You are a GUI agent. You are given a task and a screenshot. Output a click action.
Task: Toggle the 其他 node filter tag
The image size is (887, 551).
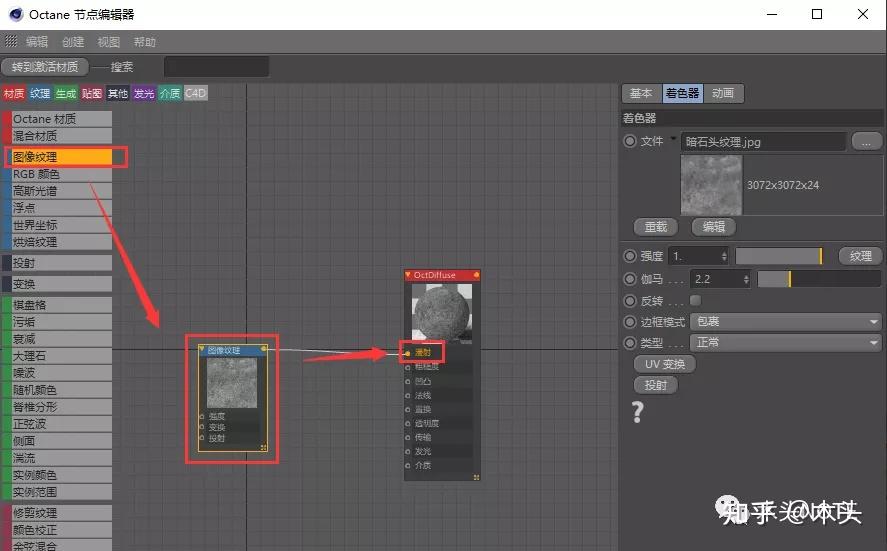click(x=118, y=93)
